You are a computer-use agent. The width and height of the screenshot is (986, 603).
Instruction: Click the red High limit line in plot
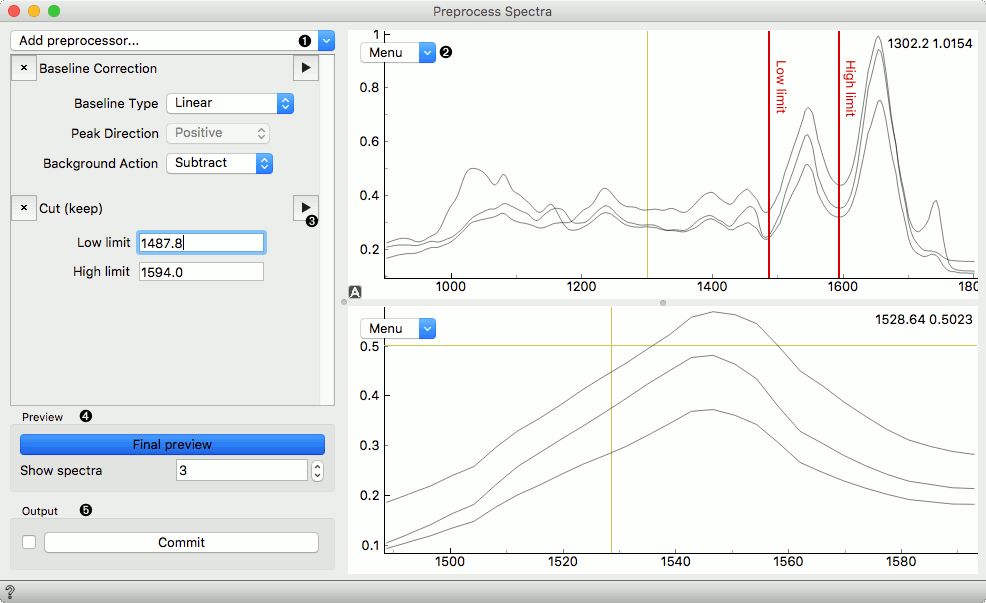pos(838,154)
